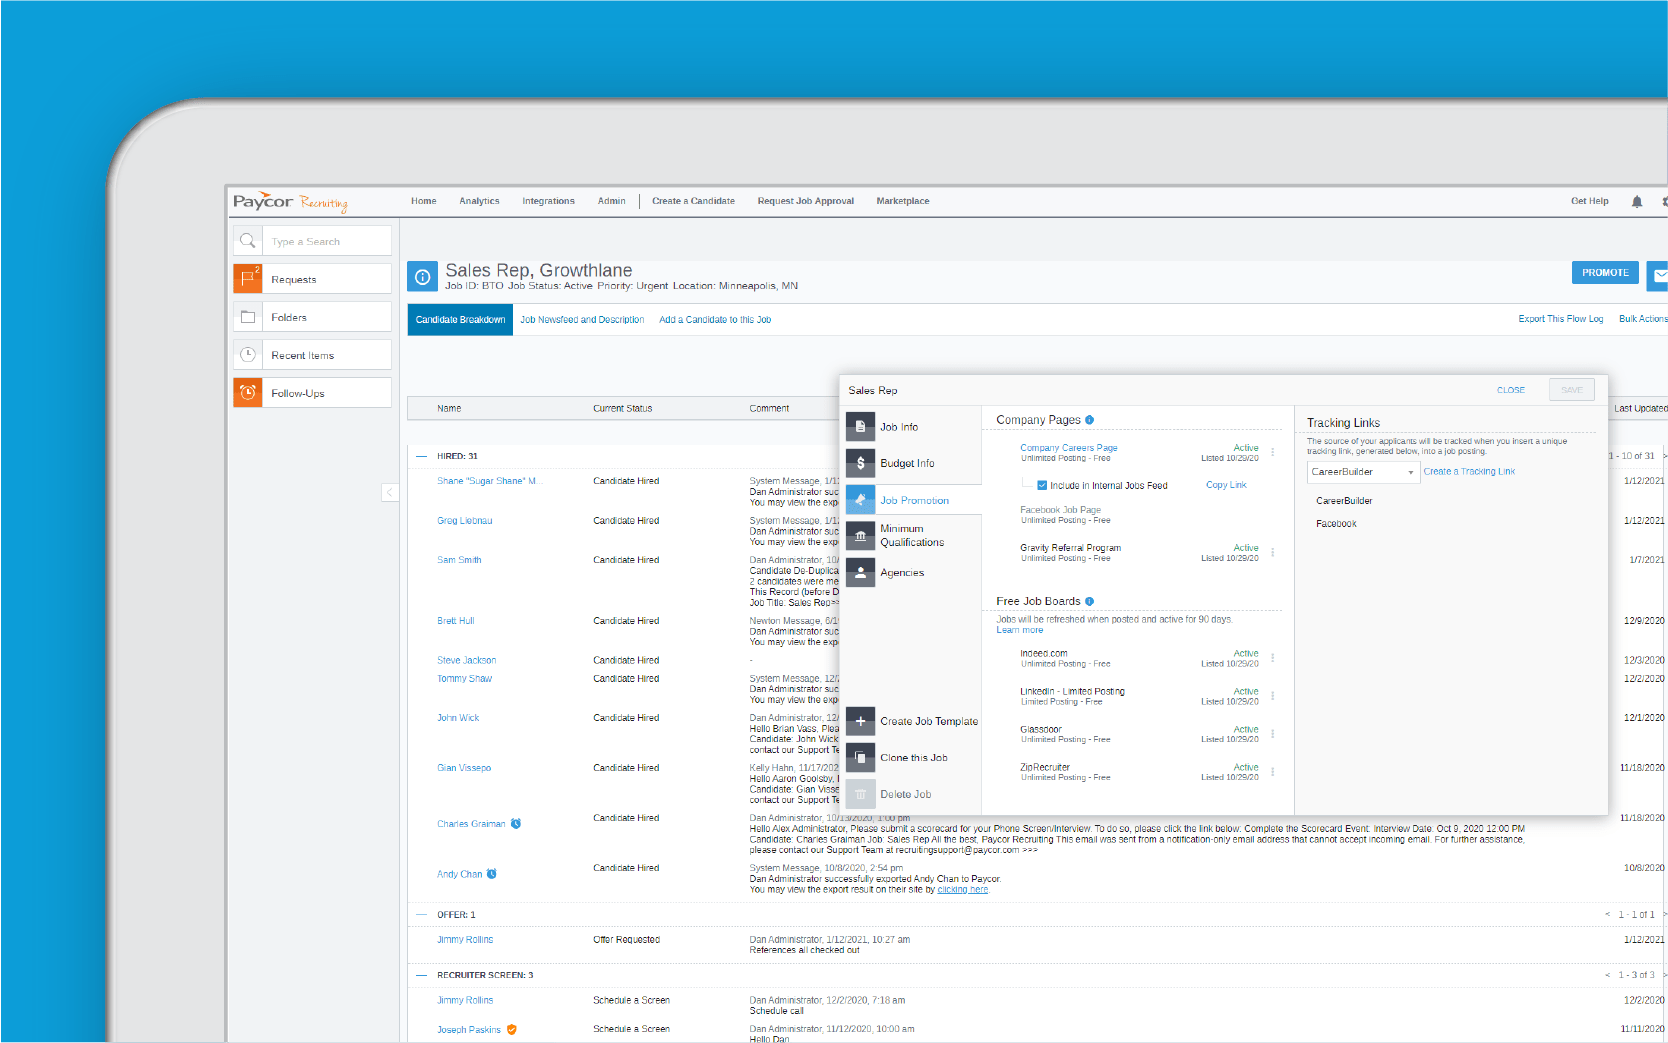The image size is (1668, 1043).
Task: Collapse the HIRED: 31 section
Action: pos(421,456)
